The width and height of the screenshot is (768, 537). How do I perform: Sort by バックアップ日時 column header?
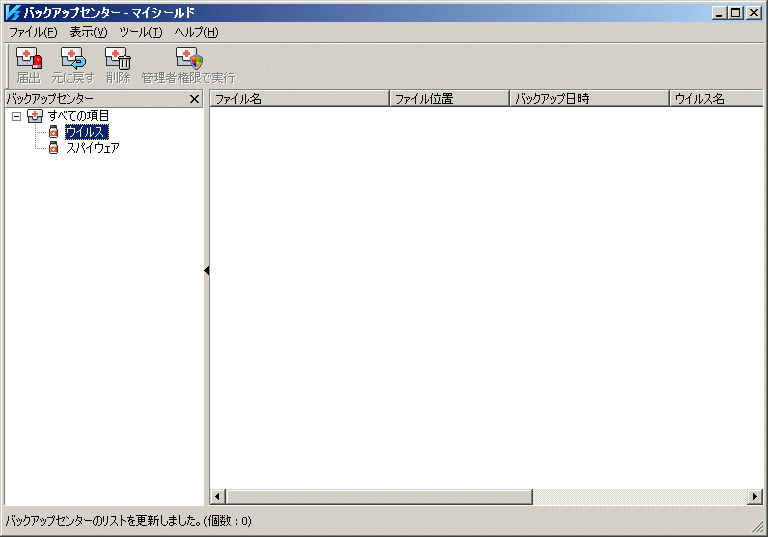[x=589, y=98]
